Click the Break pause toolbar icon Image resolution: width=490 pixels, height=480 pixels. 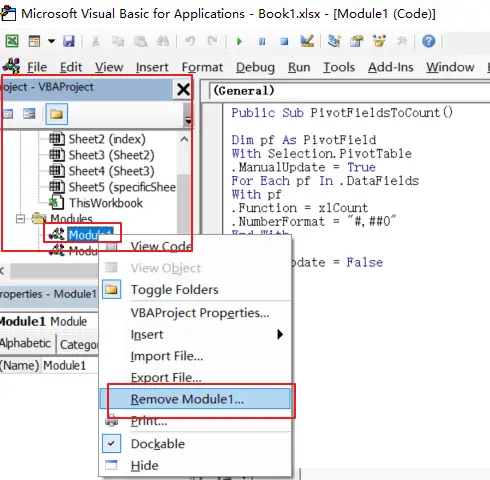tap(262, 41)
